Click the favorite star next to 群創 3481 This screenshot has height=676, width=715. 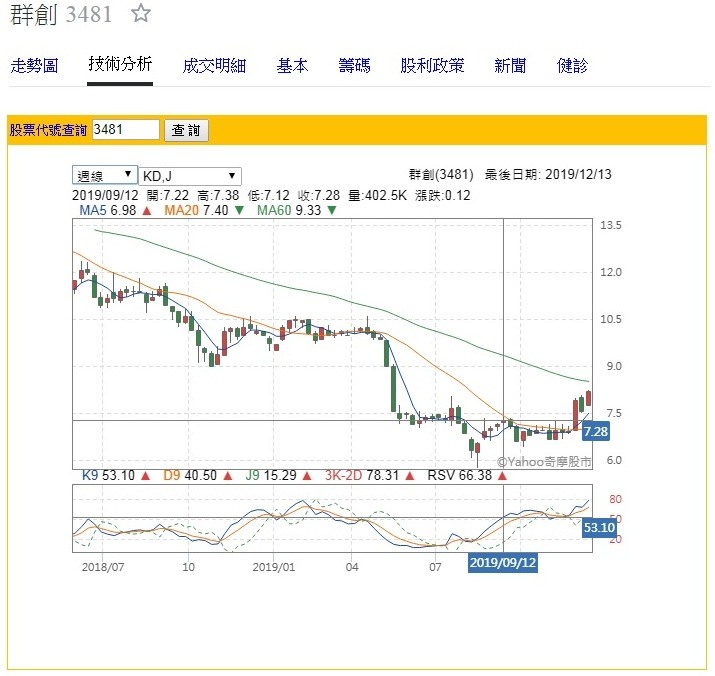141,14
